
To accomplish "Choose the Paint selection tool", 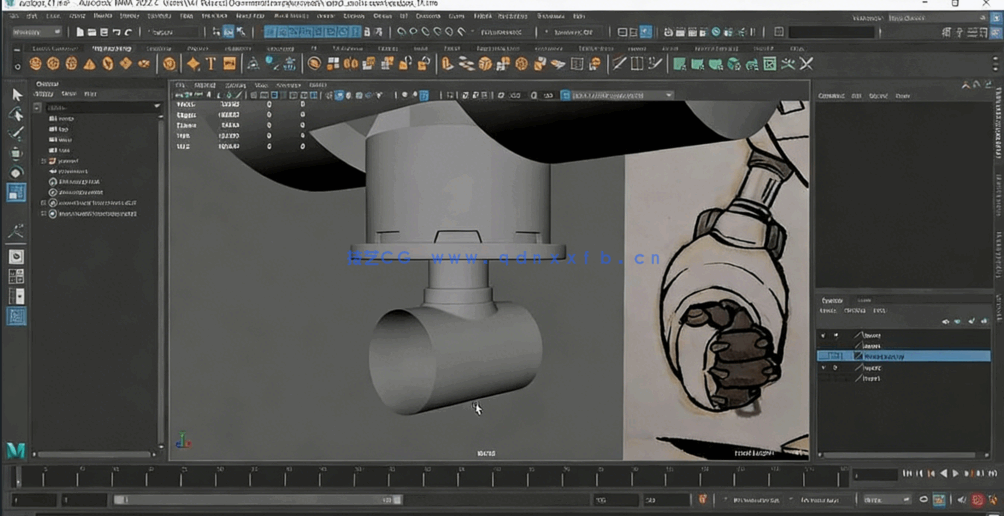I will 16,133.
